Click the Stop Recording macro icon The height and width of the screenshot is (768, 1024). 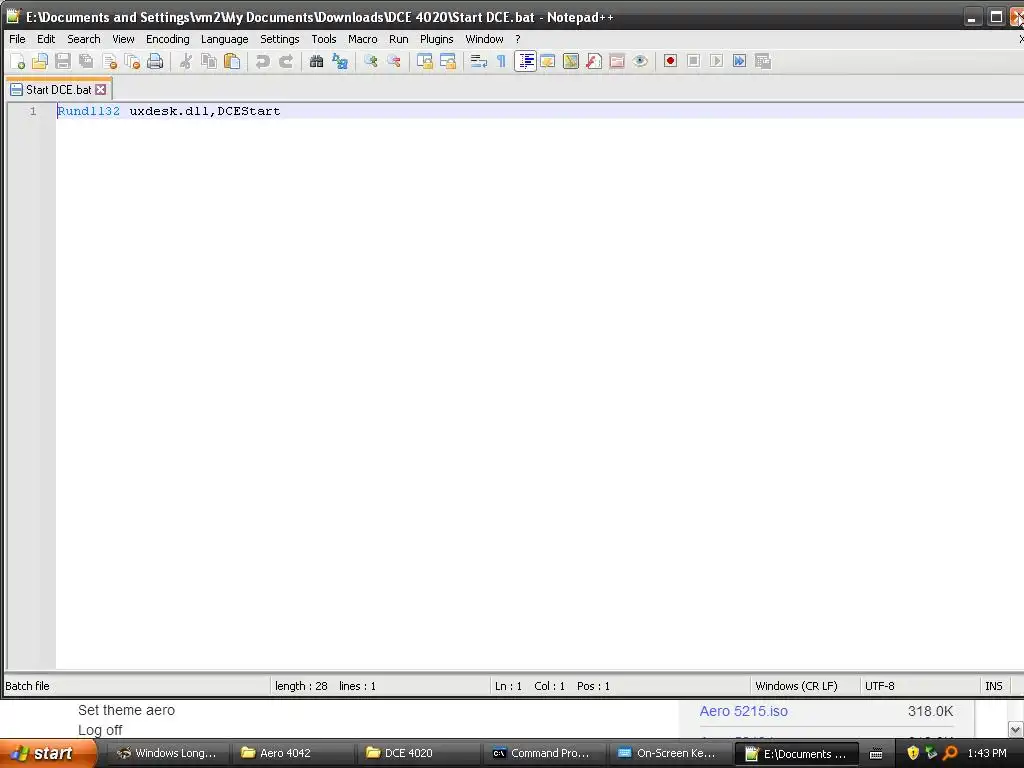[694, 61]
